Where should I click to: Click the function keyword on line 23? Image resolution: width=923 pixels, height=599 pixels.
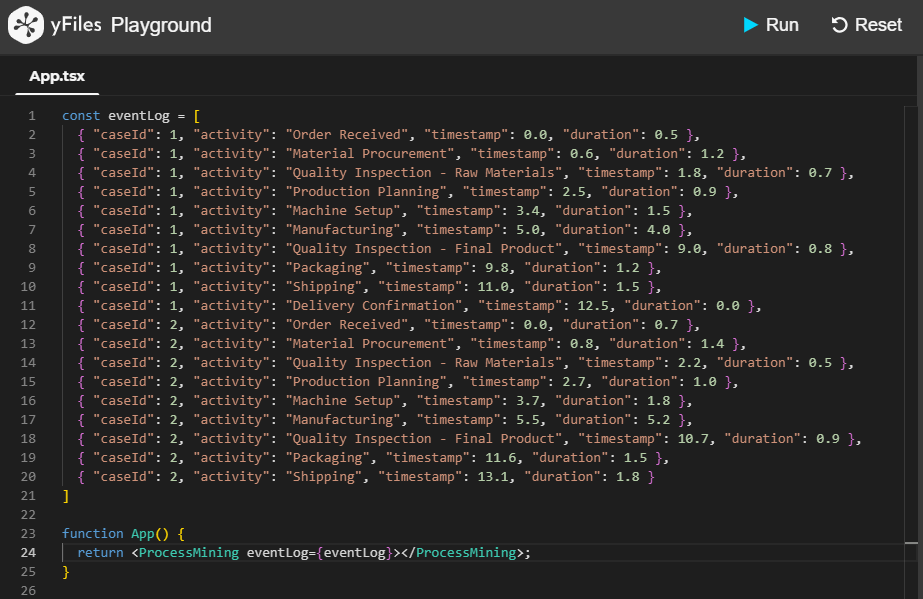tap(93, 533)
